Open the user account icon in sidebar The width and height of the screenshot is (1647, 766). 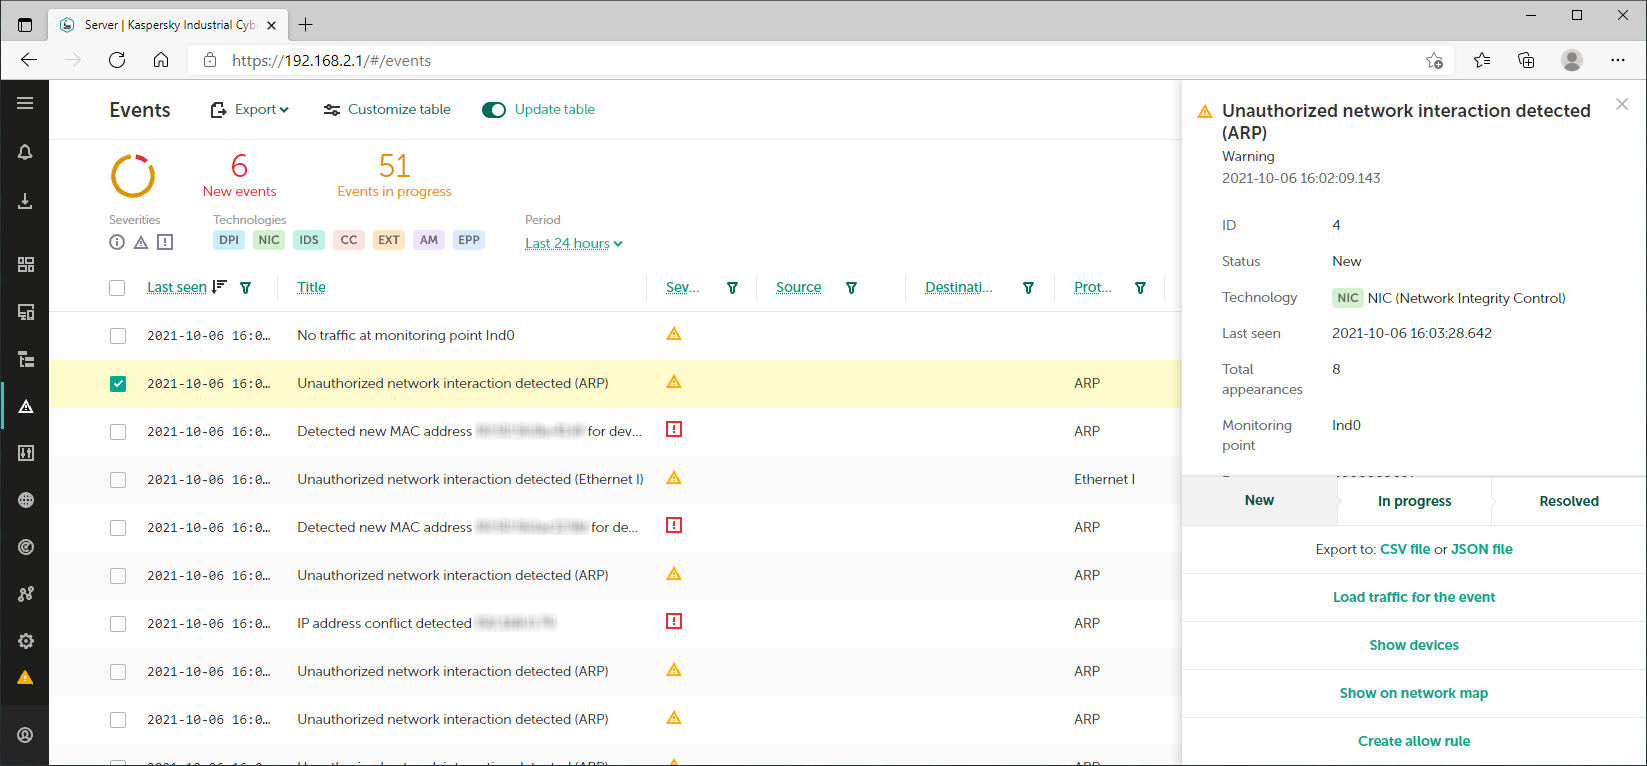pos(25,735)
